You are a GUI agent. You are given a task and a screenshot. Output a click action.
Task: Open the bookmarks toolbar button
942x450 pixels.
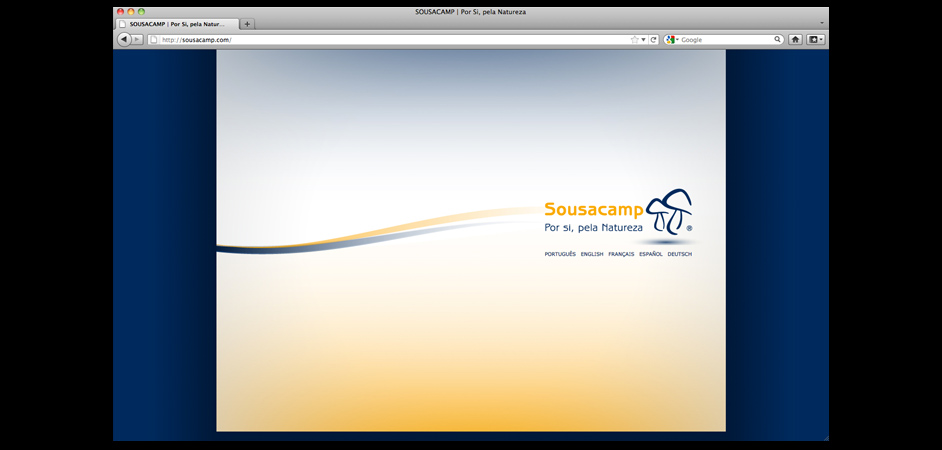click(816, 39)
